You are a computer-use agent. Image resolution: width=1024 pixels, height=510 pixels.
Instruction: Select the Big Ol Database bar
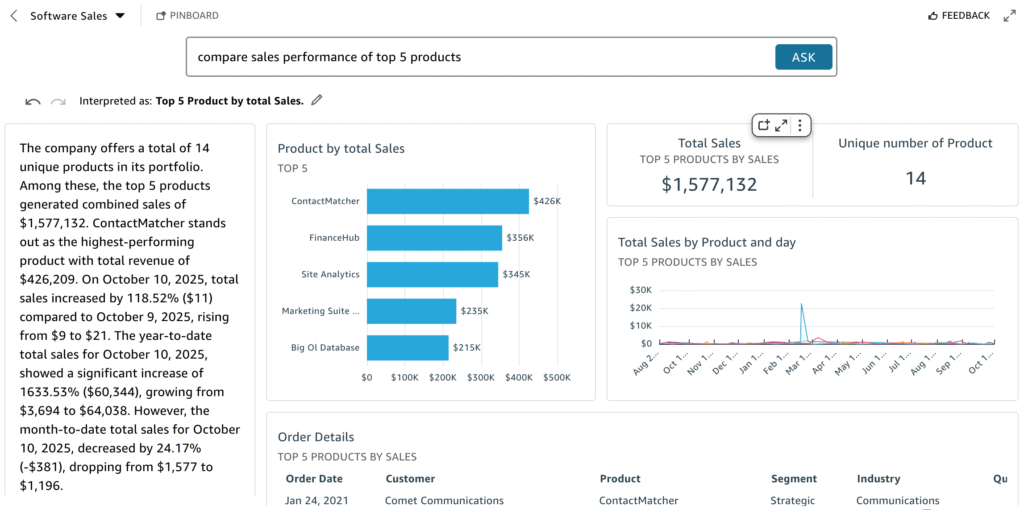(x=407, y=348)
